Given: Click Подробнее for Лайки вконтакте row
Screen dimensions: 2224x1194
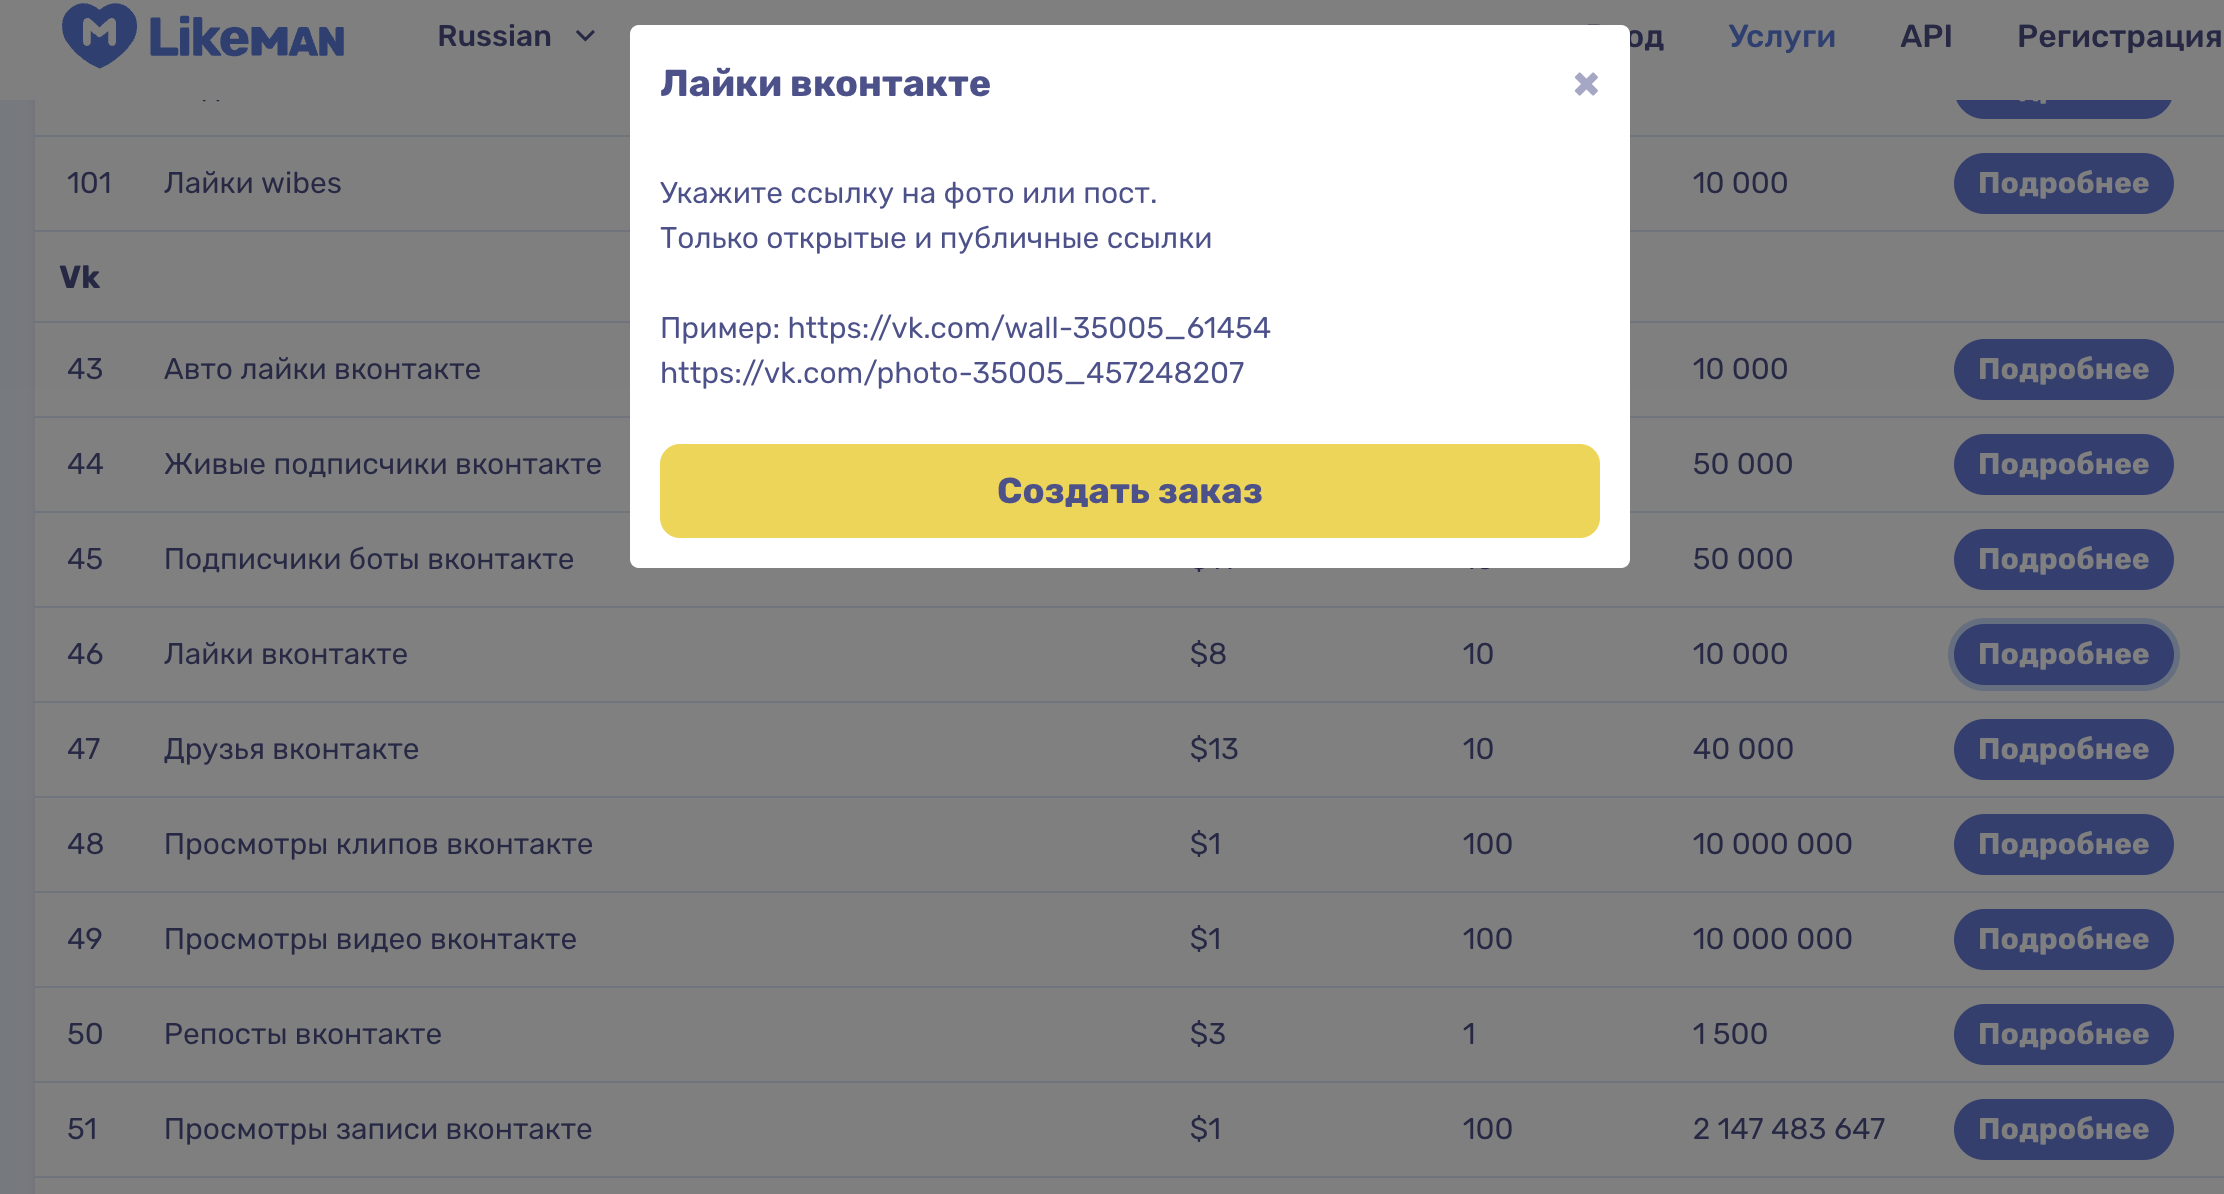Looking at the screenshot, I should (2063, 654).
